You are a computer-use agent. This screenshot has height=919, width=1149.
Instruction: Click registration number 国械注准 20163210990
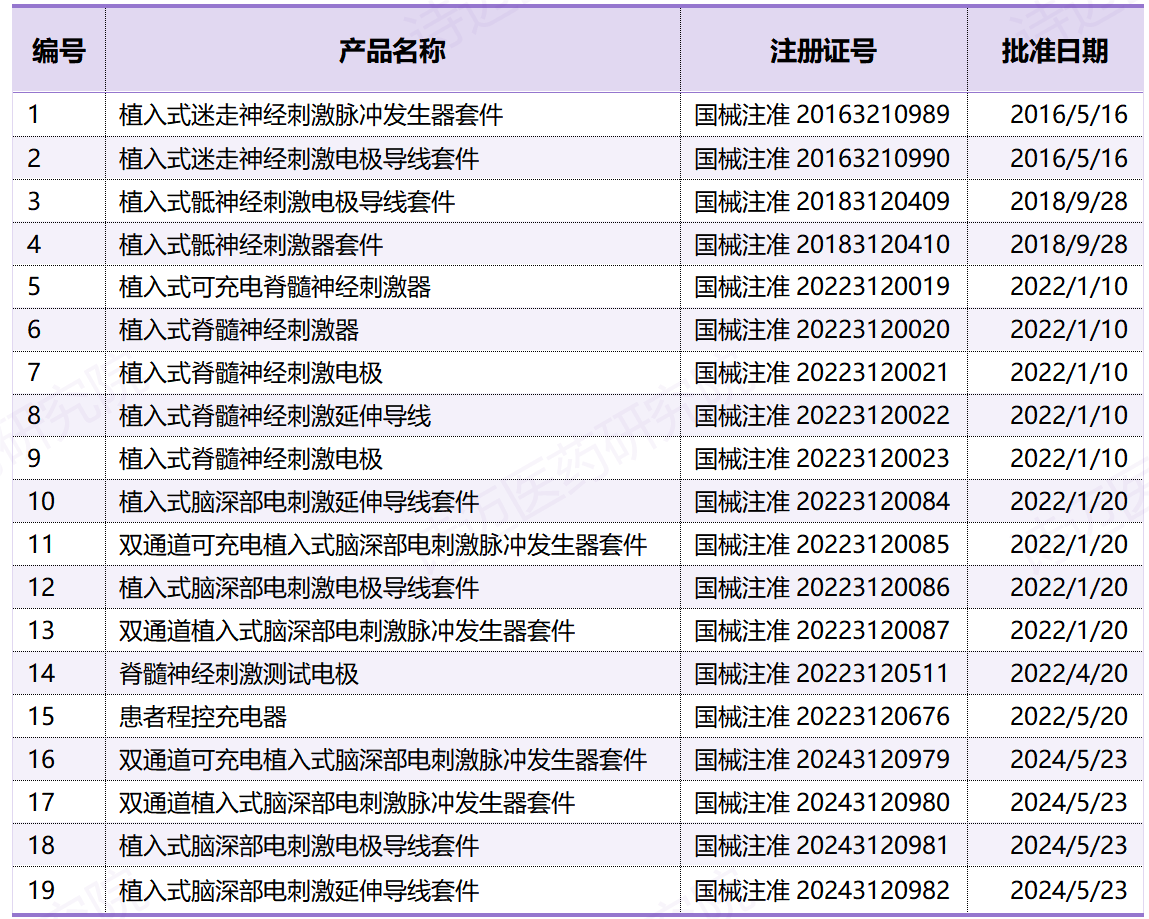coord(823,158)
